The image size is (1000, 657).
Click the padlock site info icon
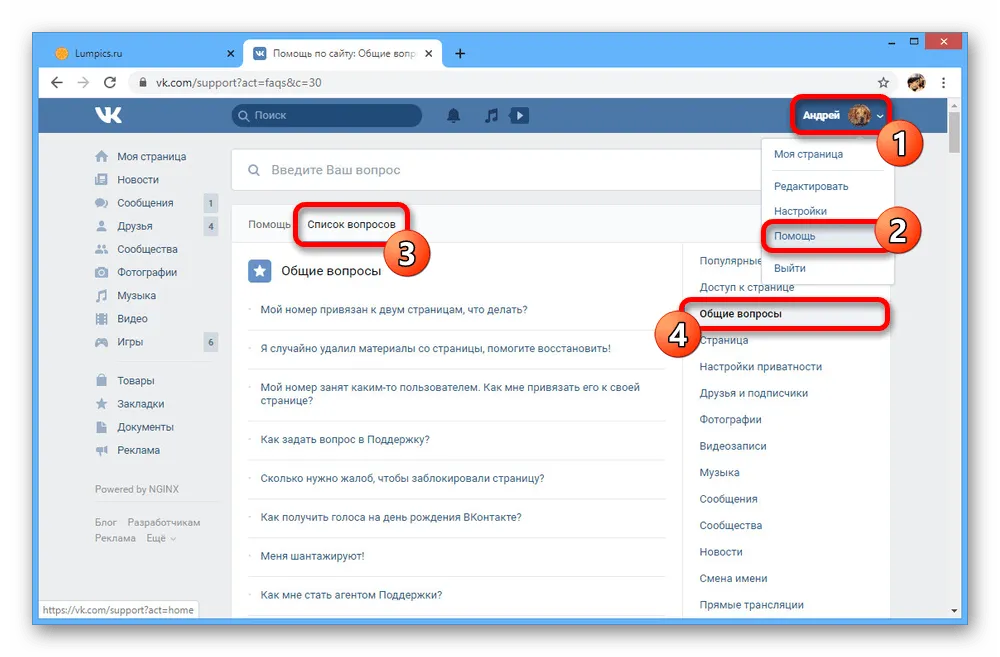[x=143, y=82]
